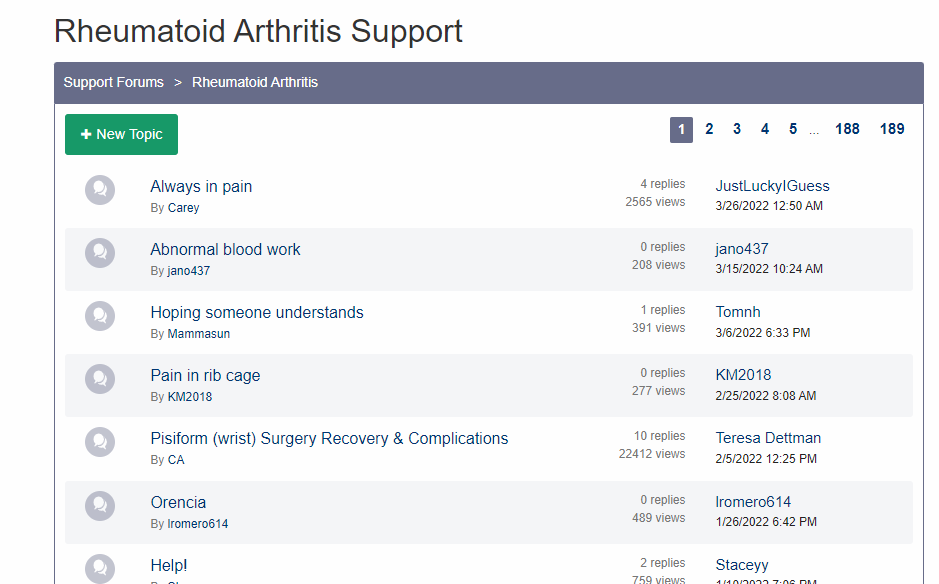Open Pisiform (wrist) Surgery Recovery & Complications thread
The image size is (939, 584).
(x=329, y=438)
